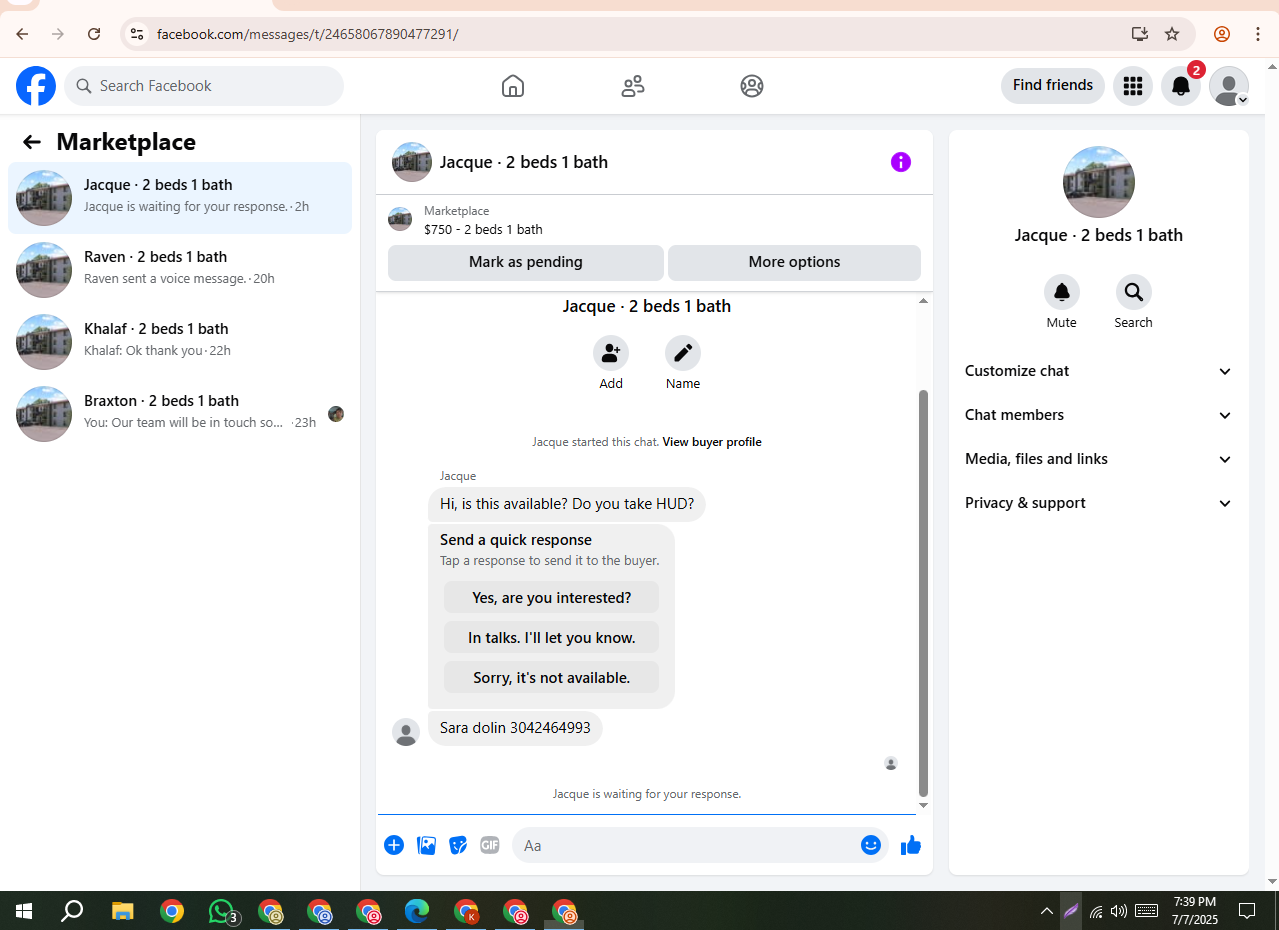Open the Raven conversation in the list
Image resolution: width=1279 pixels, height=930 pixels.
(x=180, y=270)
